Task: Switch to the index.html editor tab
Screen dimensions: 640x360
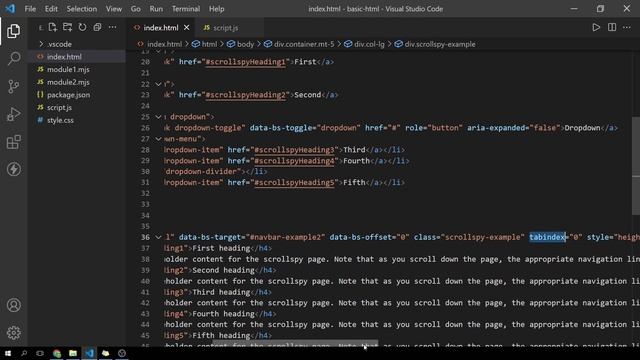Action: (x=161, y=28)
